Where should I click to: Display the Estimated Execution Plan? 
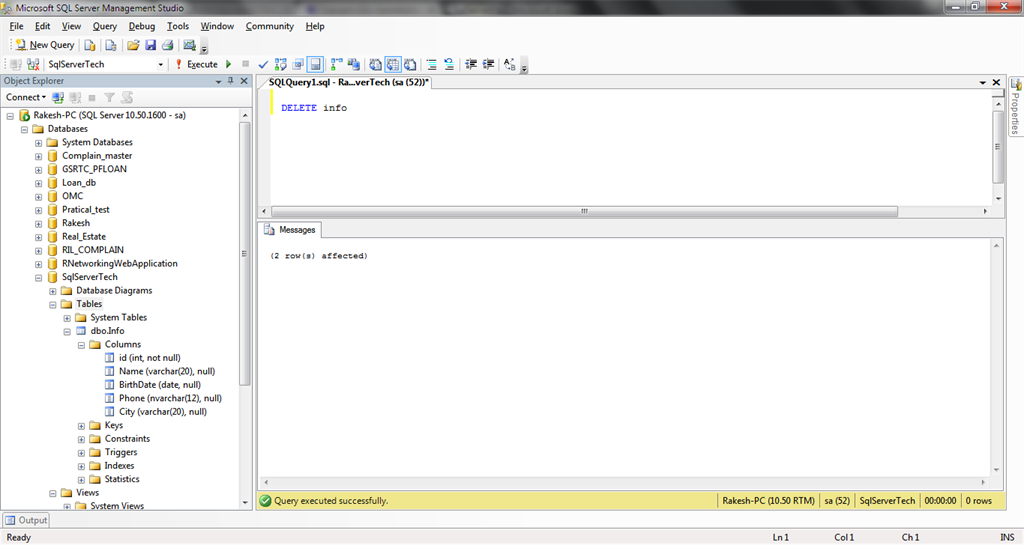(x=281, y=64)
